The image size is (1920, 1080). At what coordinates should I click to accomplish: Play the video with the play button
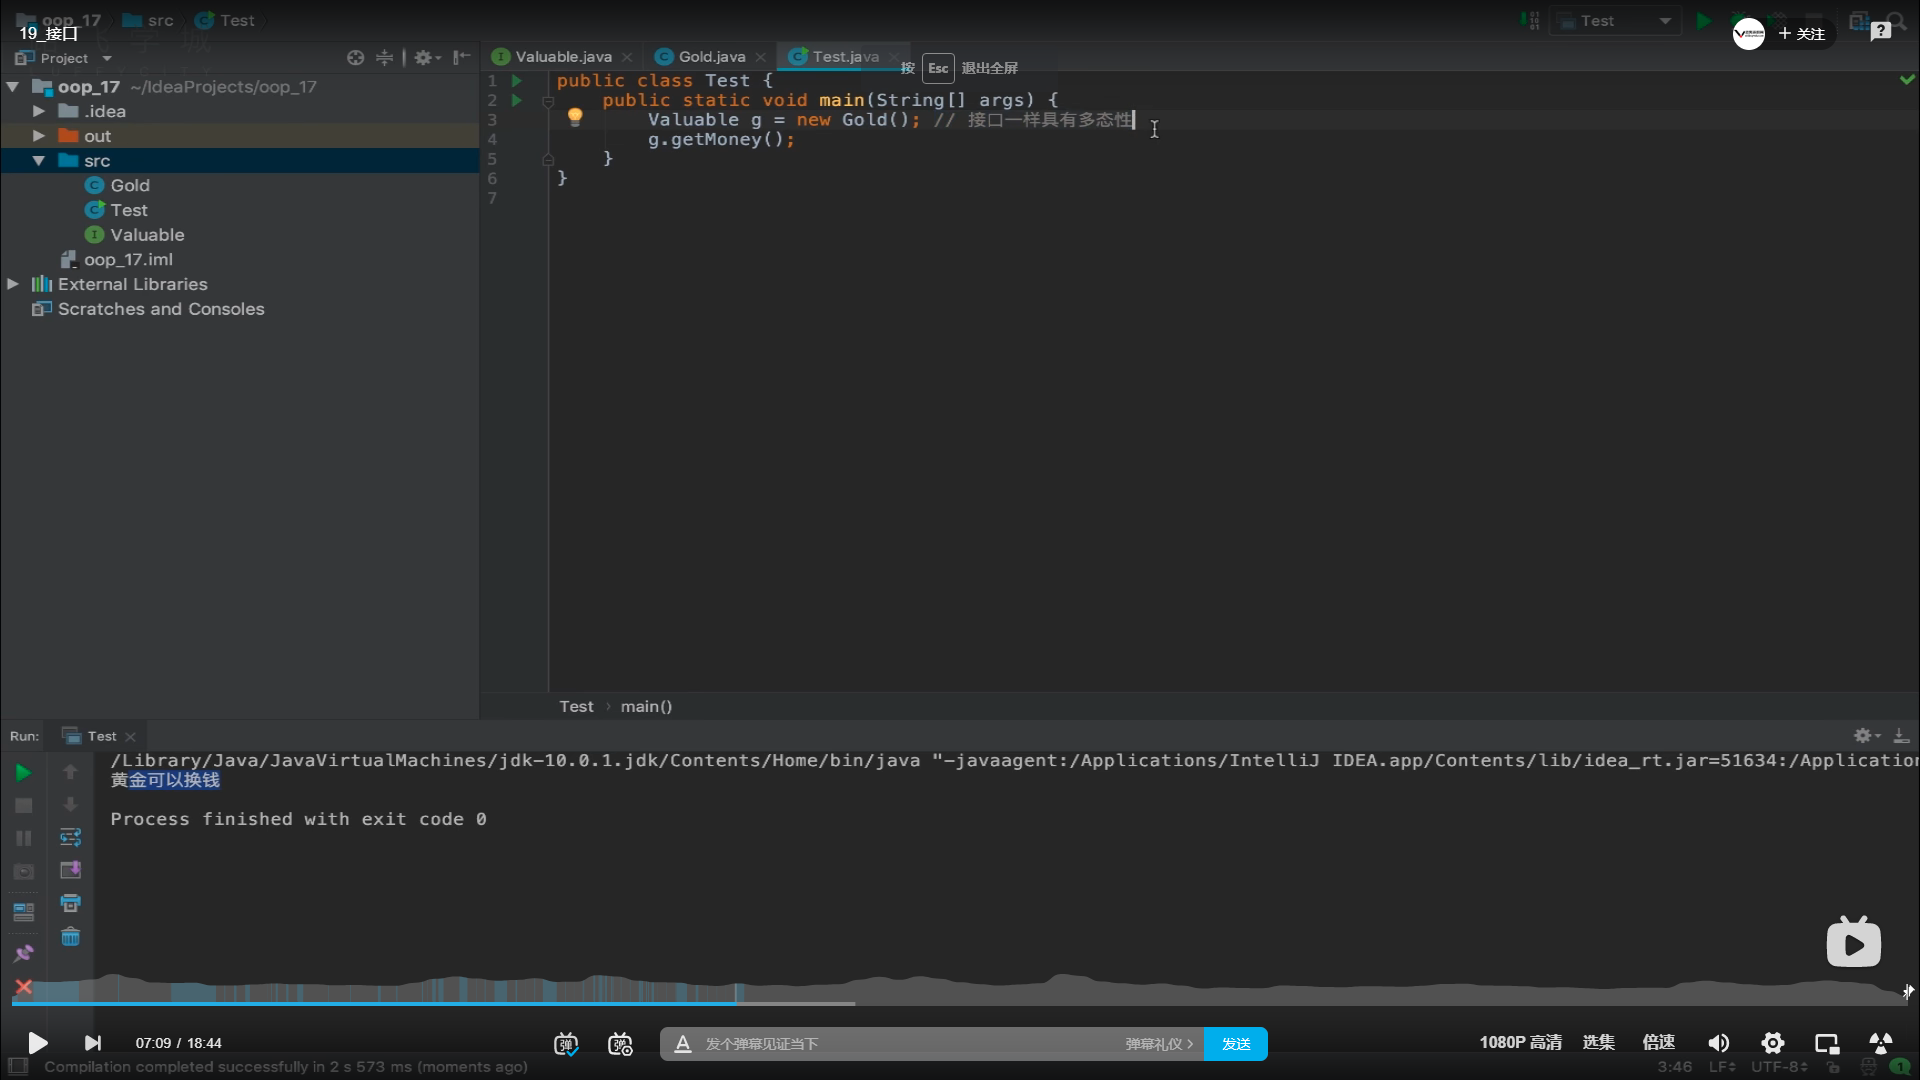coord(37,1043)
